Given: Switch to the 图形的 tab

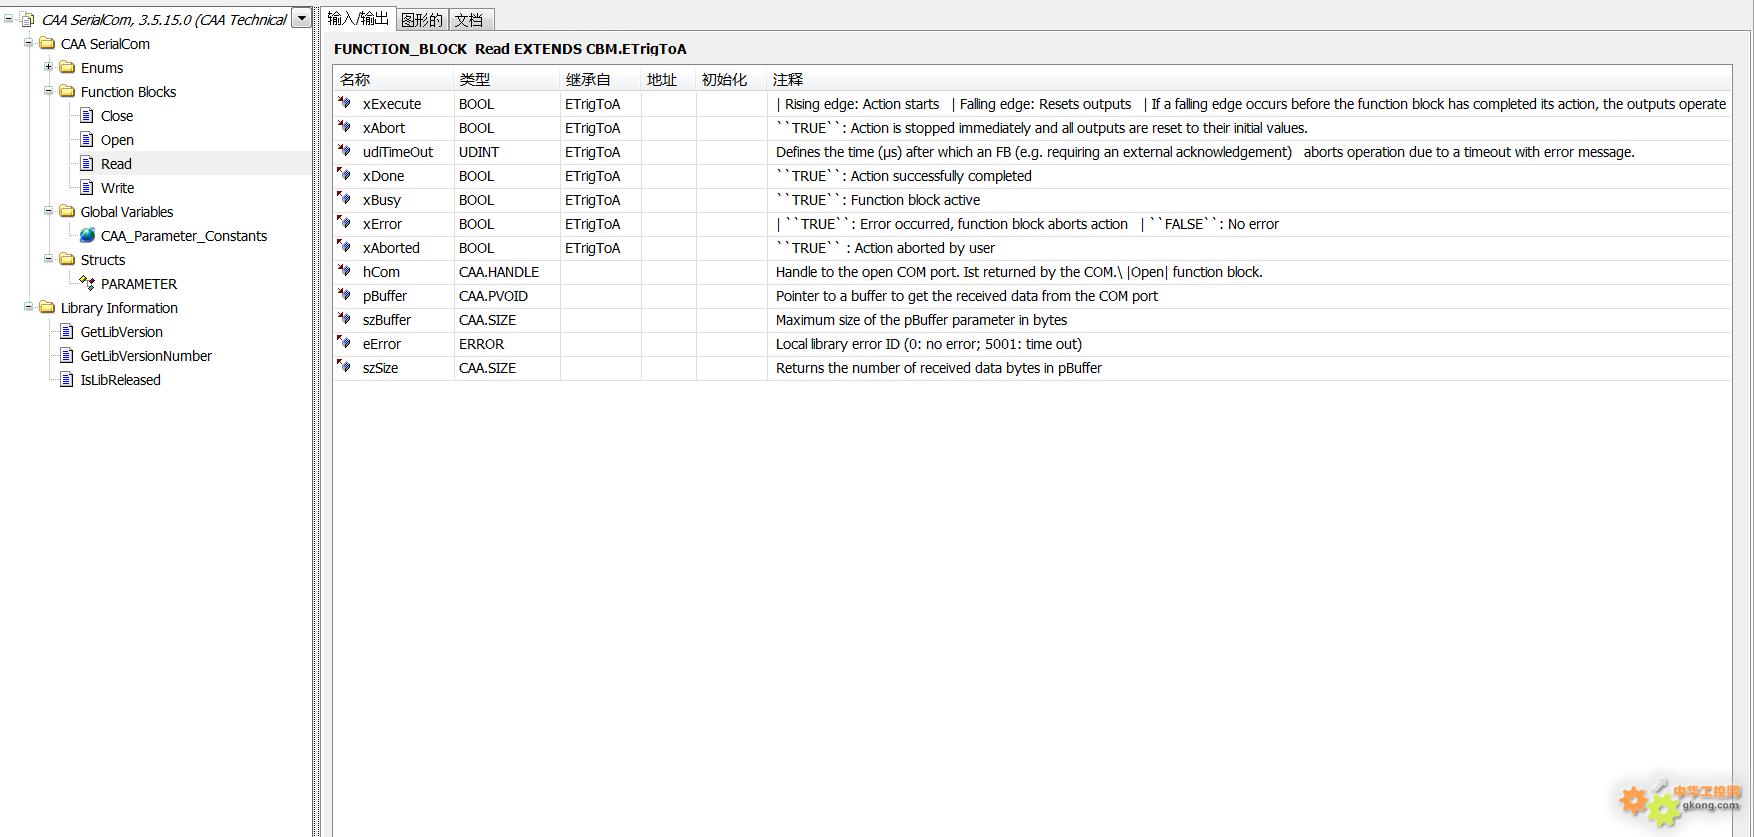Looking at the screenshot, I should 422,20.
